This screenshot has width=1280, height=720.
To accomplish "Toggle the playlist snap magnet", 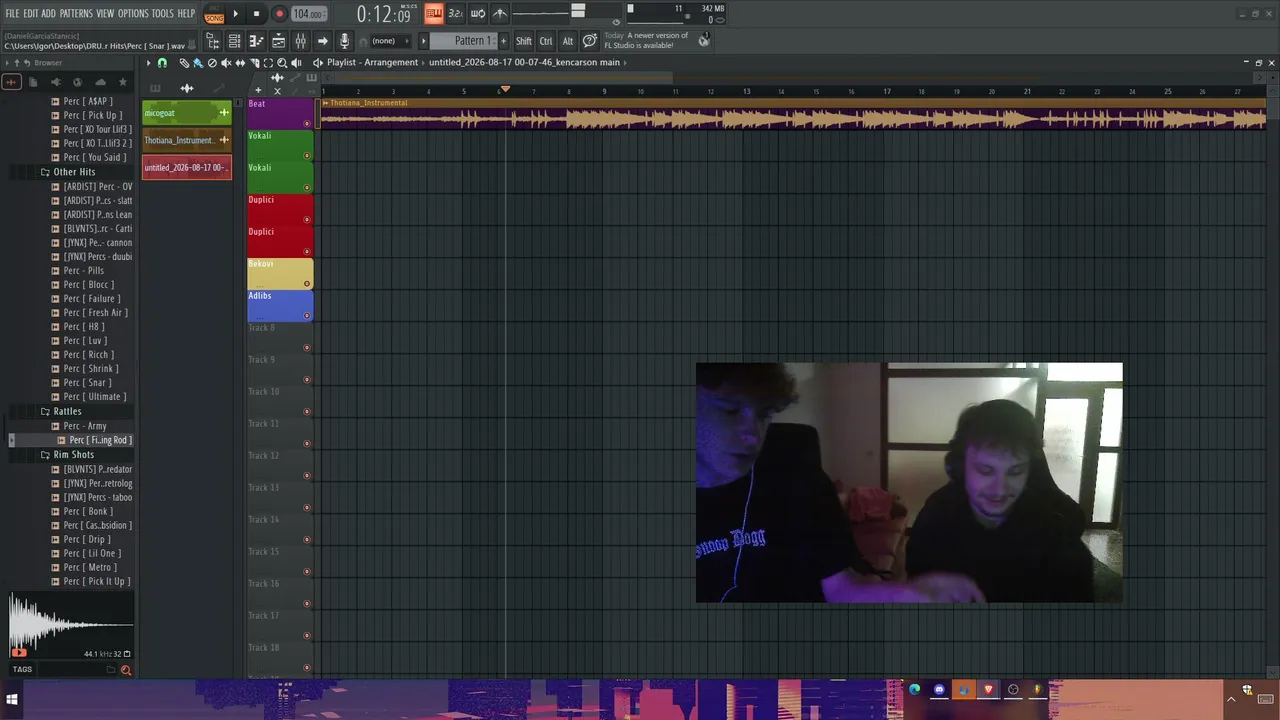I will pos(162,63).
